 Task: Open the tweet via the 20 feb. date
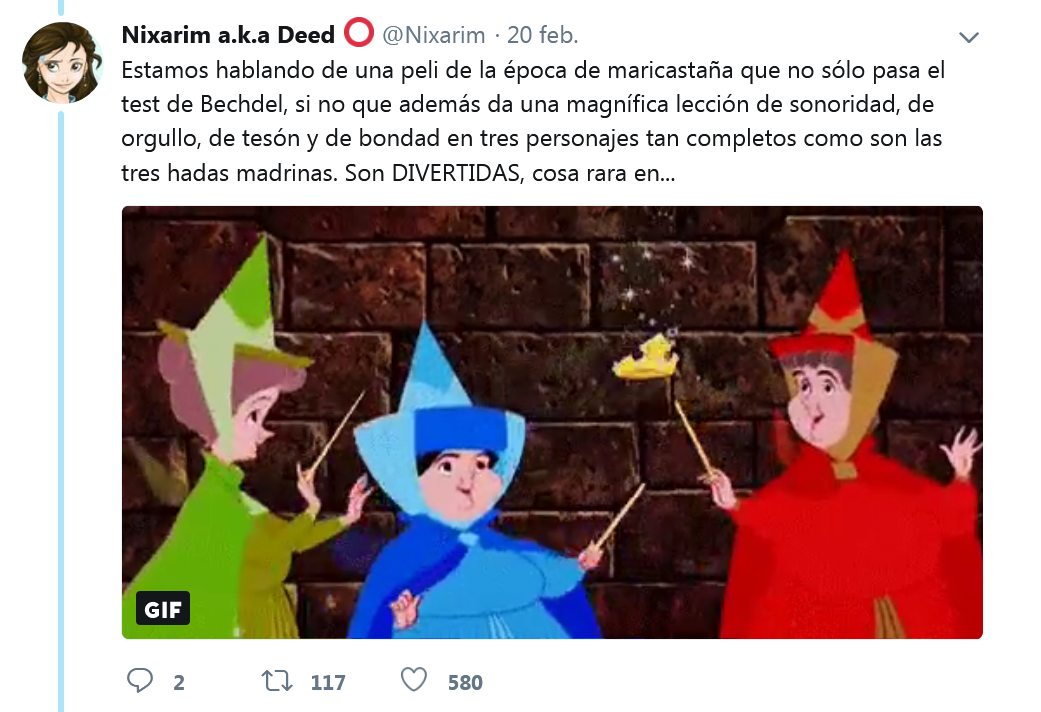click(542, 35)
